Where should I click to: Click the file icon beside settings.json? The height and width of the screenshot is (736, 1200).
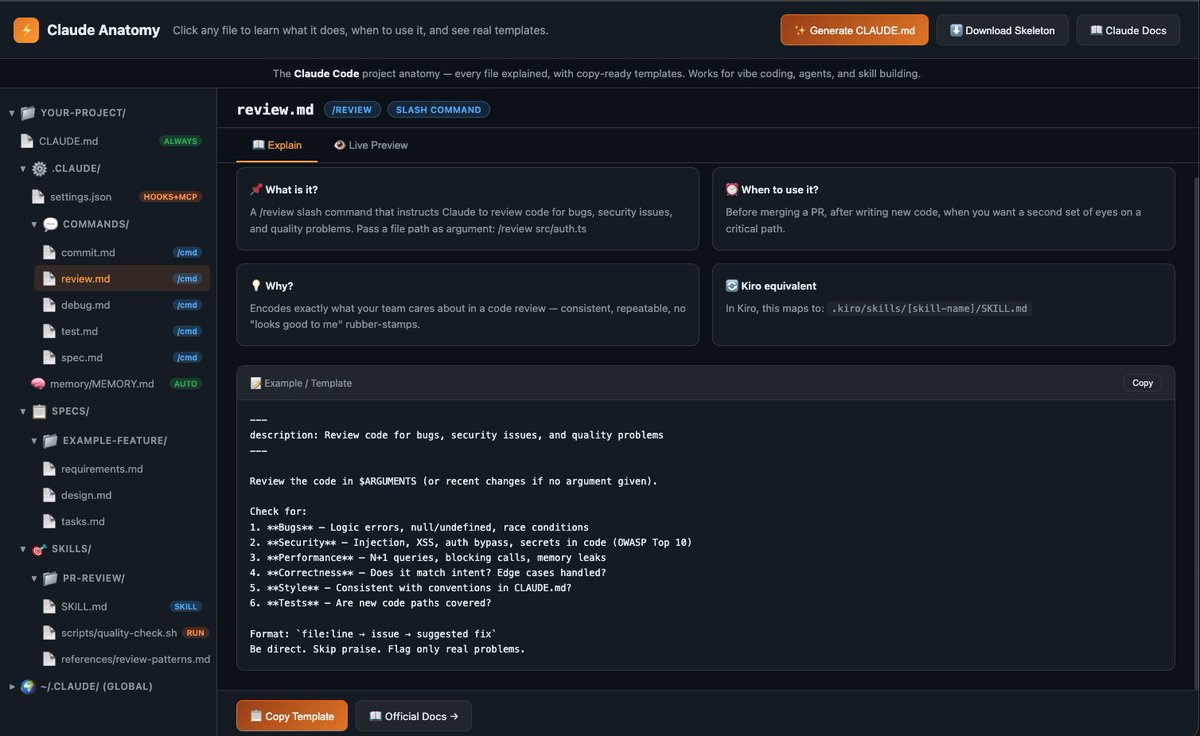38,197
